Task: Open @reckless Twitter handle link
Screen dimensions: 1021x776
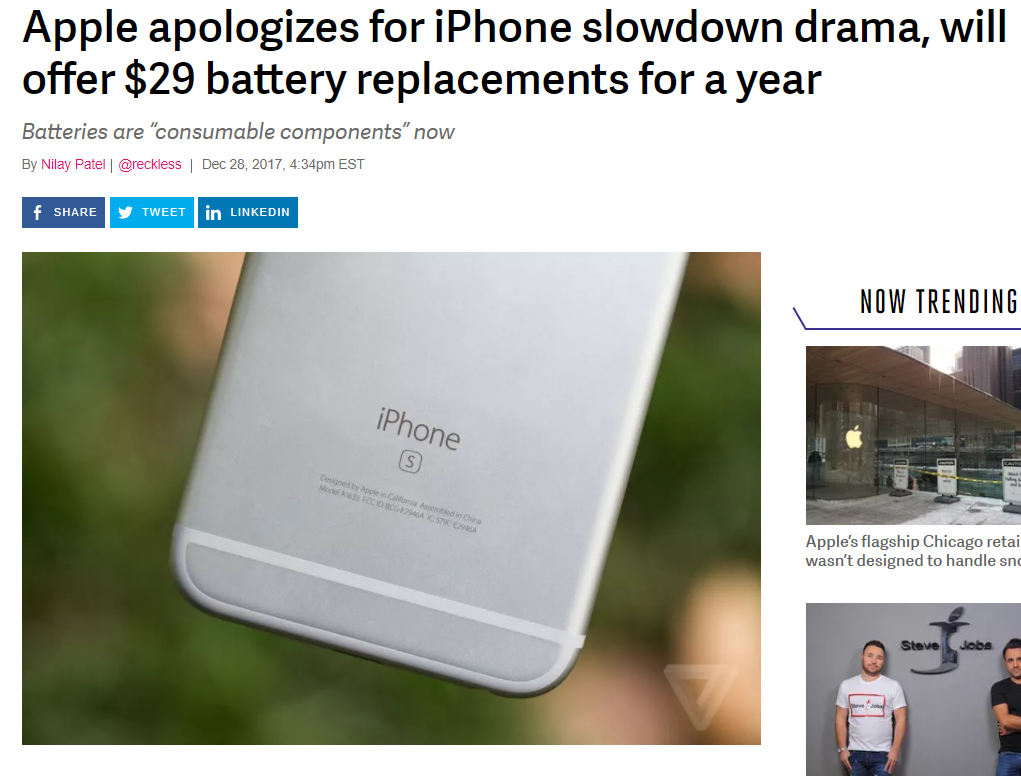Action: coord(150,165)
